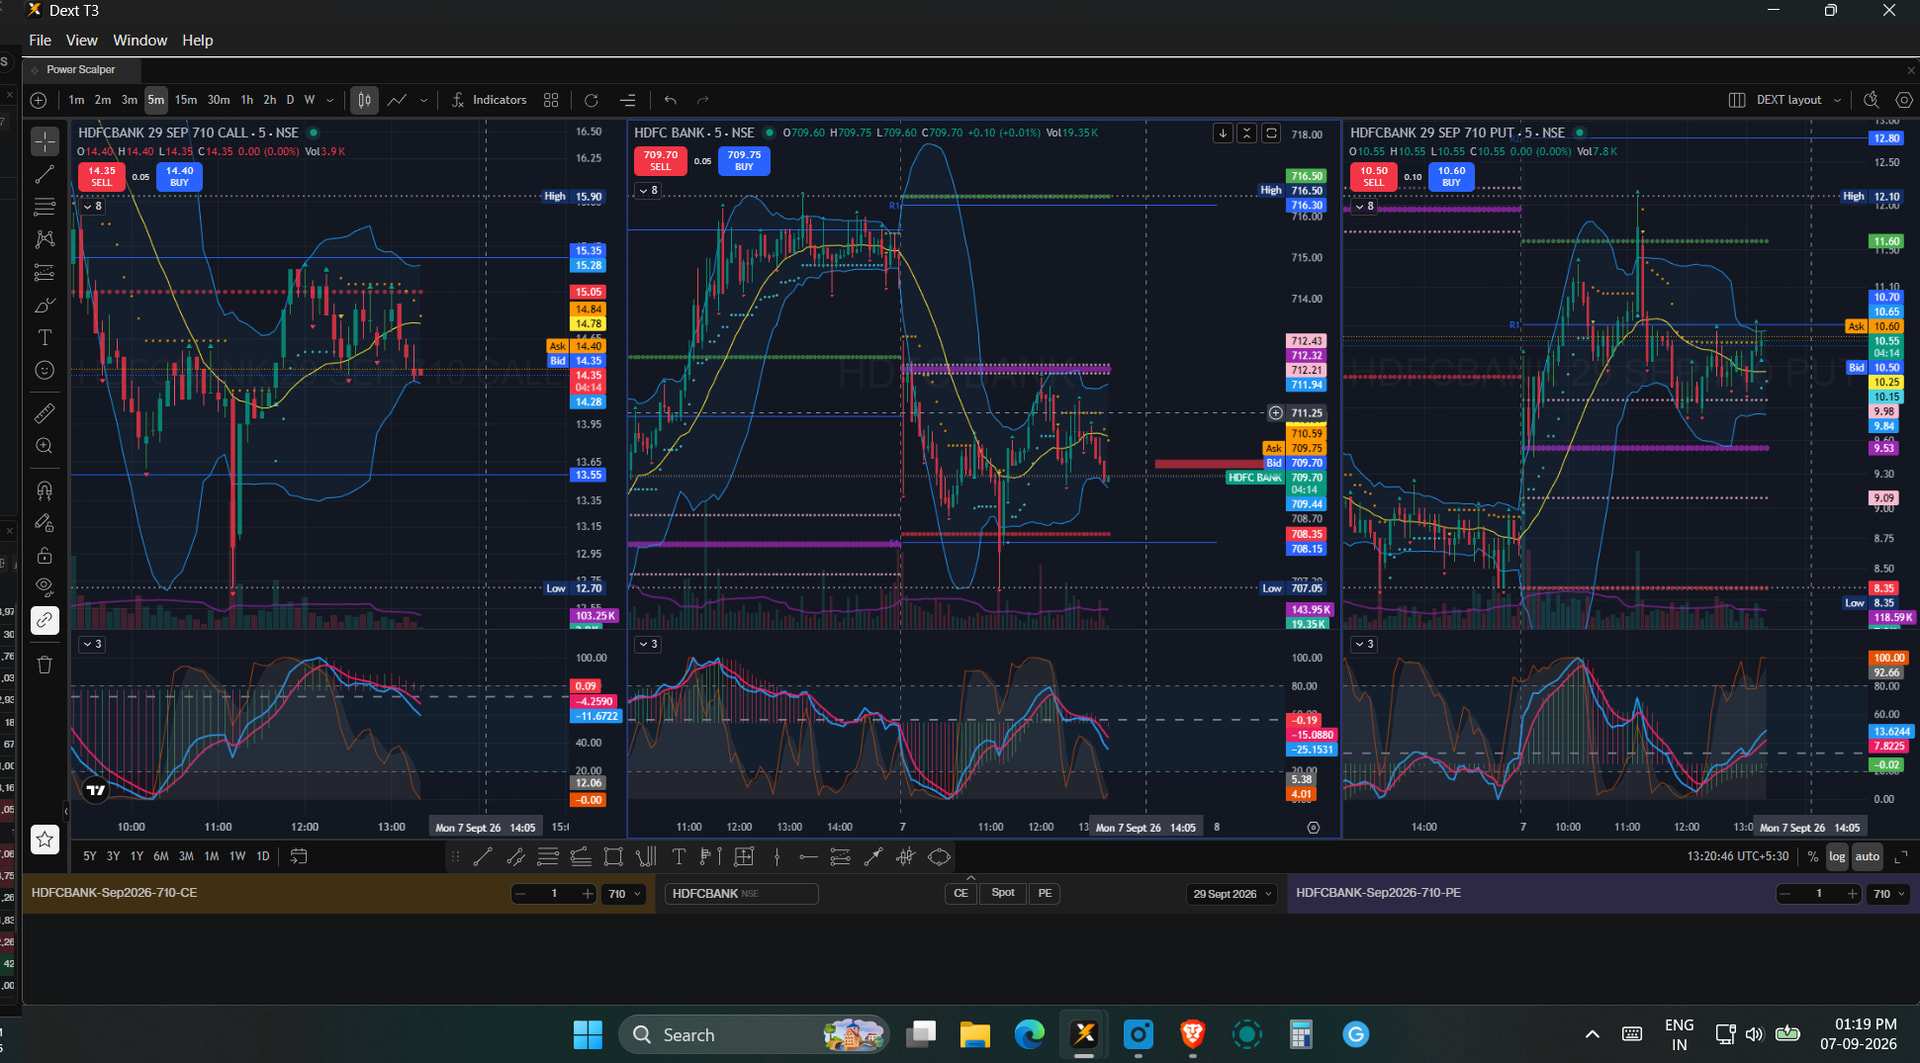Open the layout setup icon beside DEXT layout
The height and width of the screenshot is (1063, 1920).
tap(1737, 100)
